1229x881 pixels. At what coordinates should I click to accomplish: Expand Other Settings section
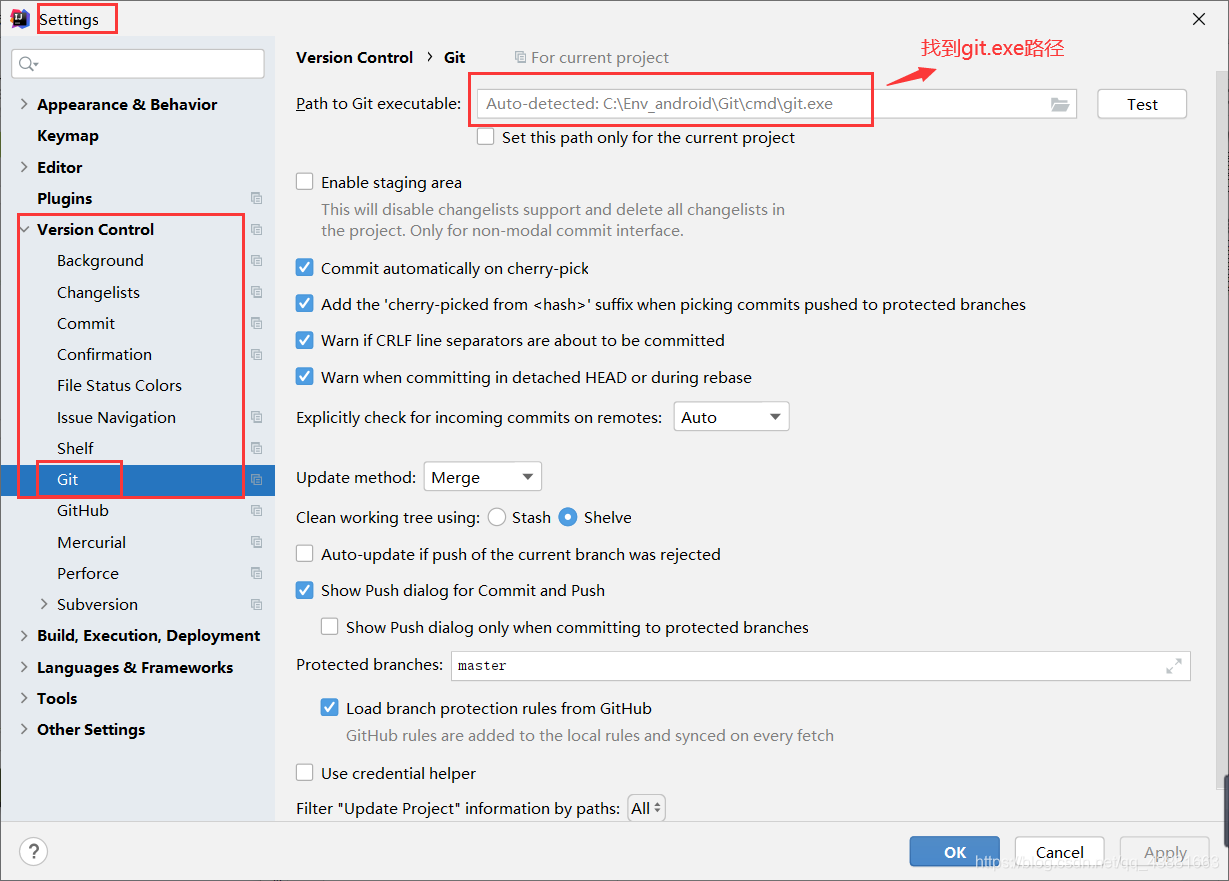click(24, 729)
